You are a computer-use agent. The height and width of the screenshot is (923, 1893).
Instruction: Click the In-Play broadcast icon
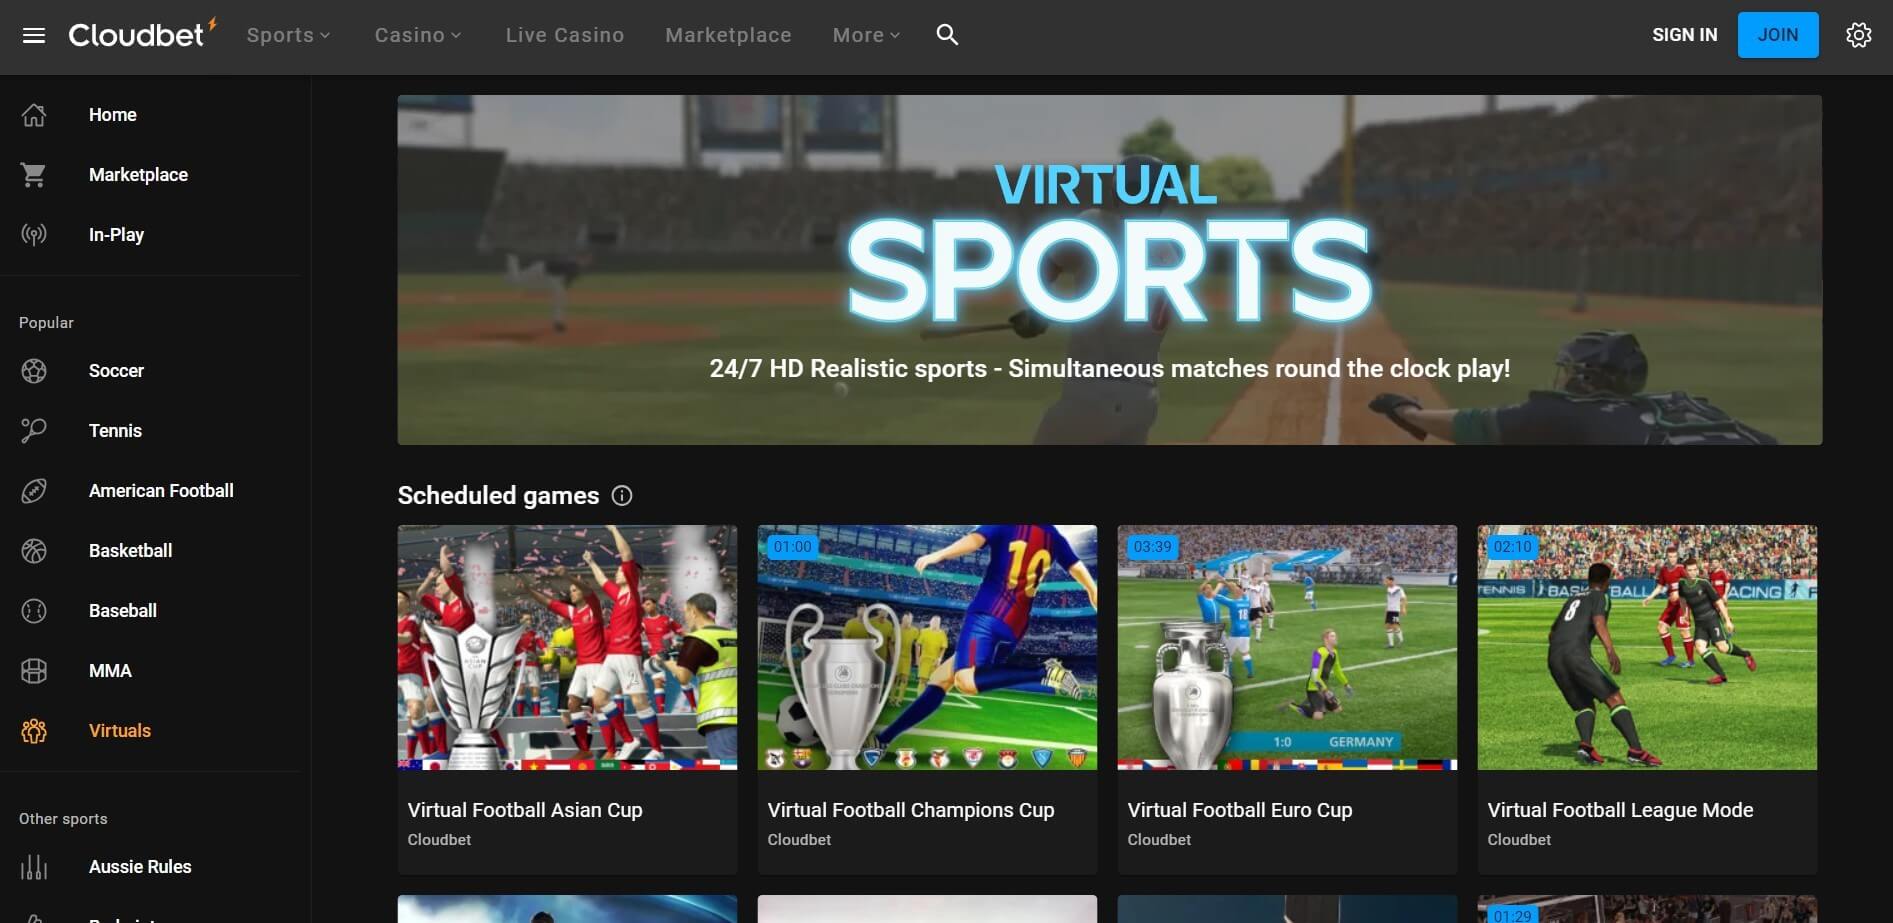point(34,235)
